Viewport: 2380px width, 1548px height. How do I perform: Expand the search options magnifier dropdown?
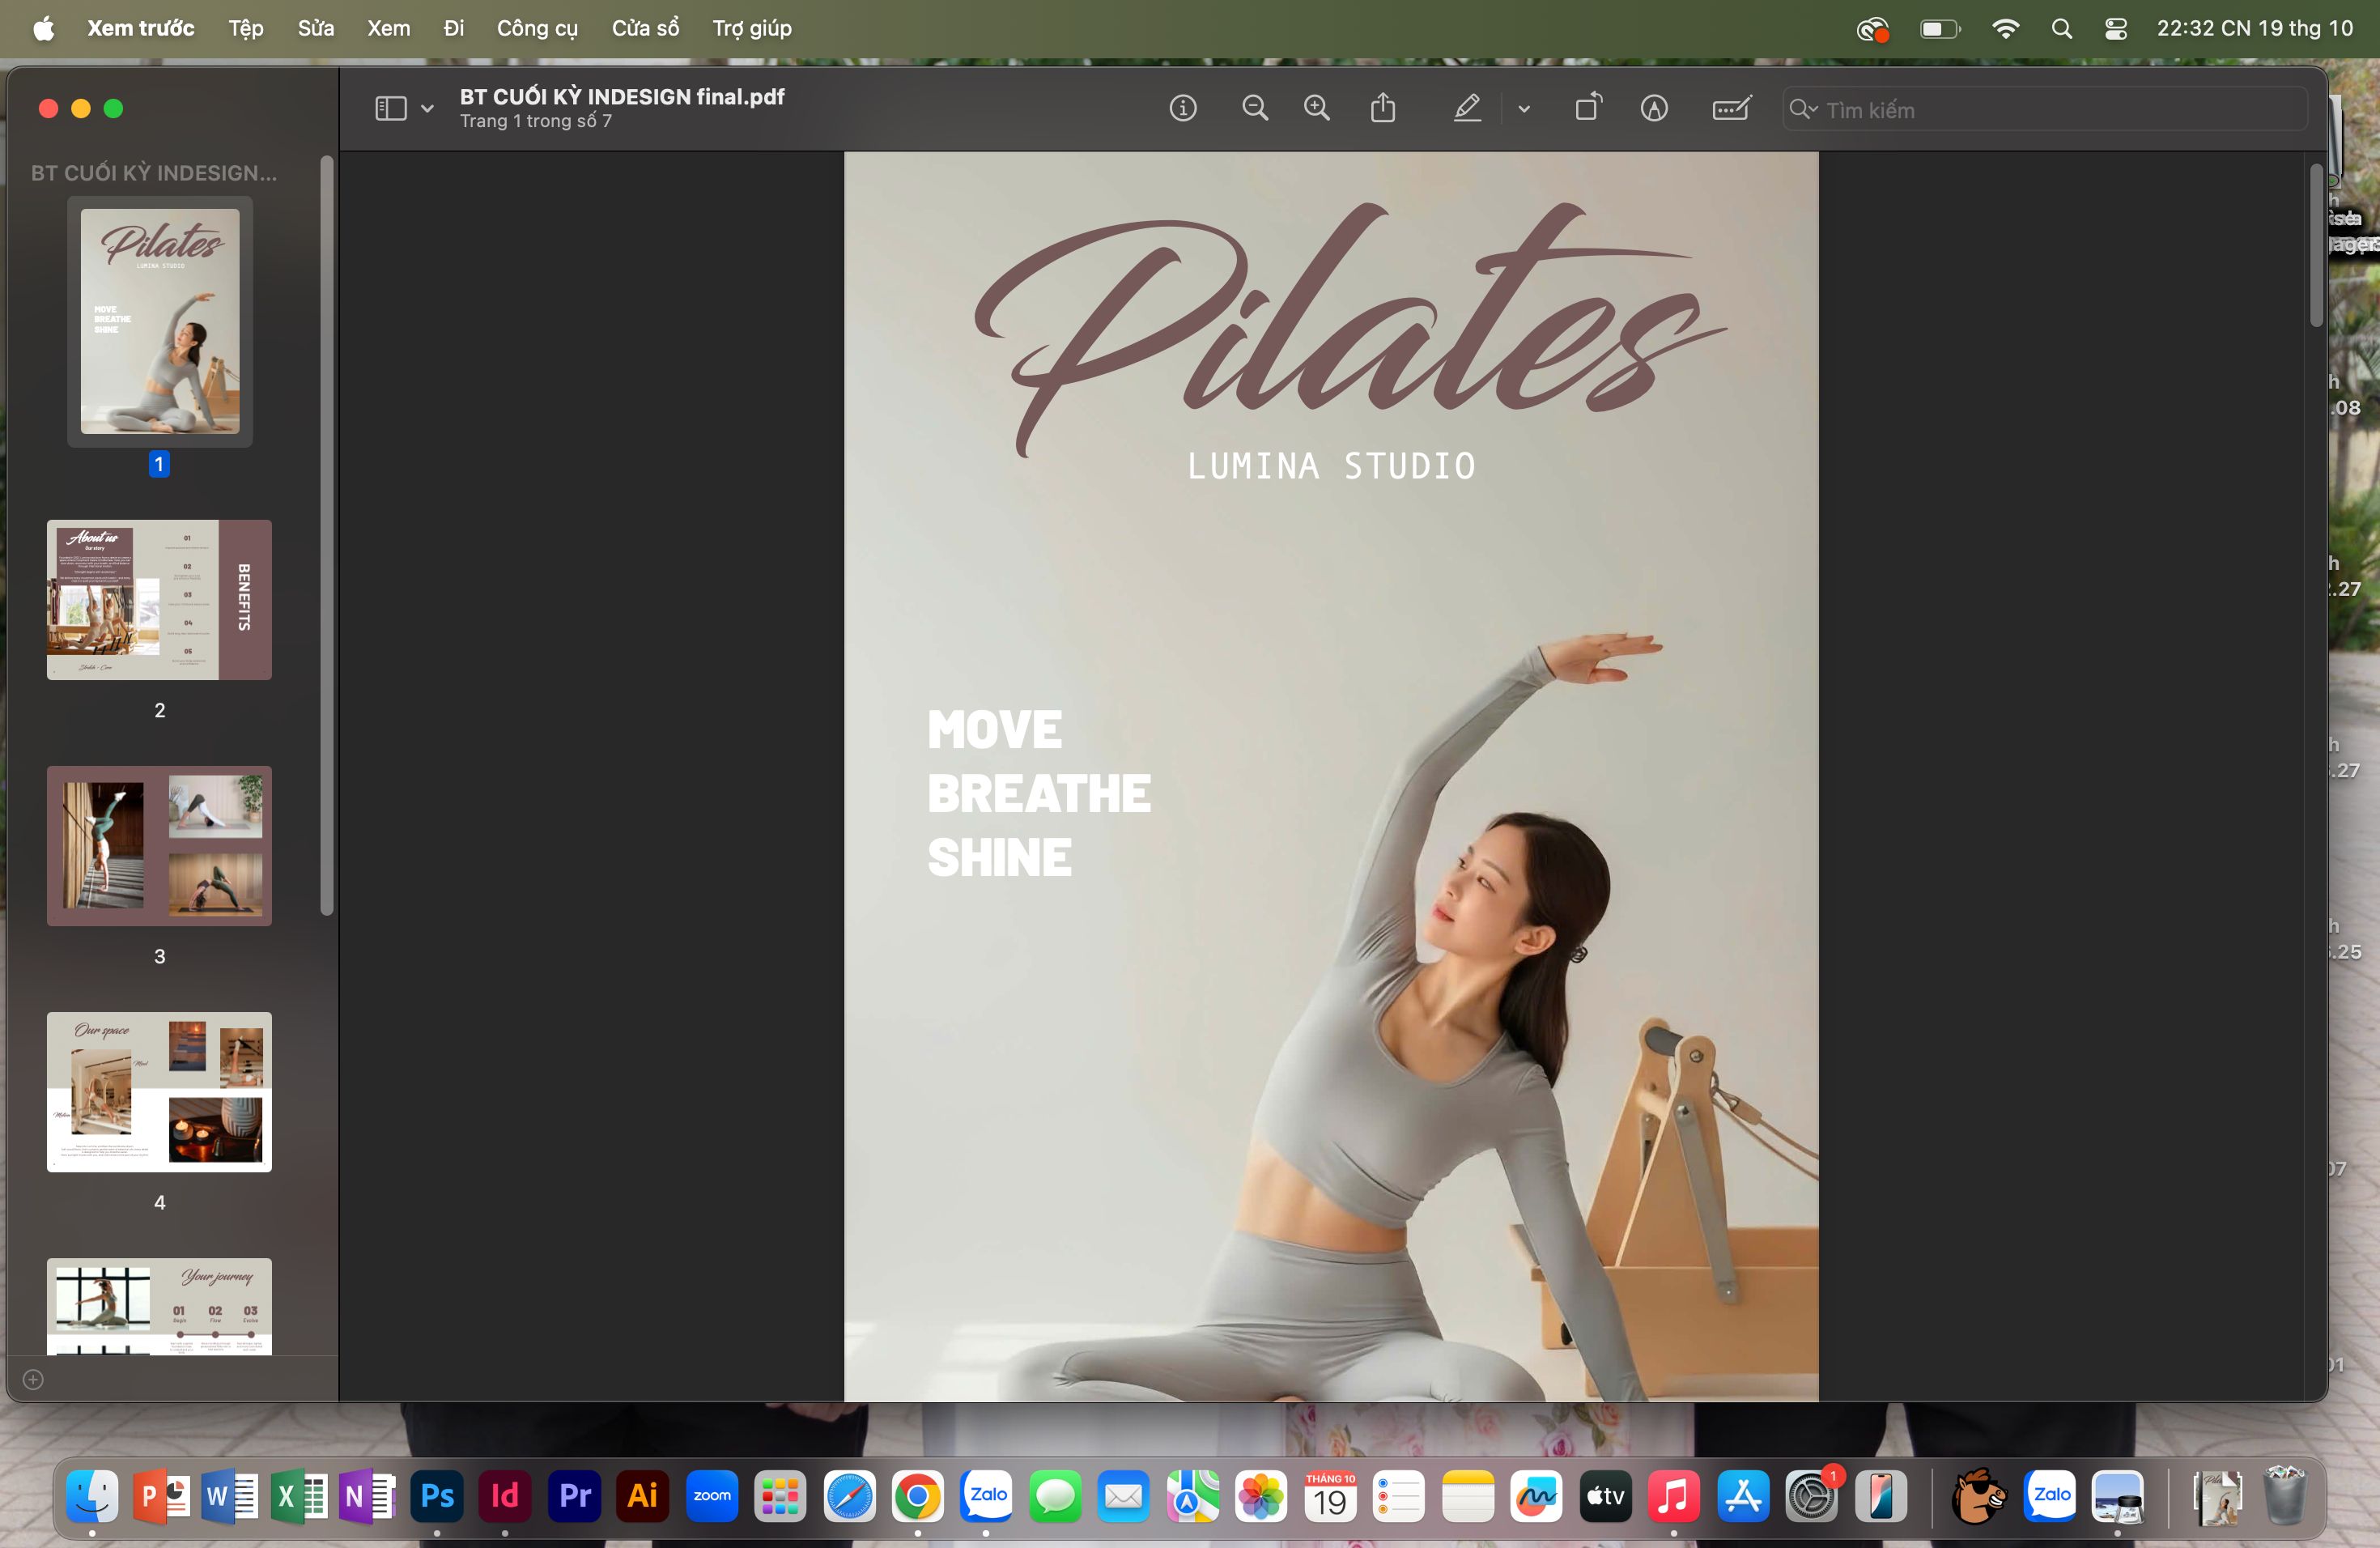point(1802,109)
